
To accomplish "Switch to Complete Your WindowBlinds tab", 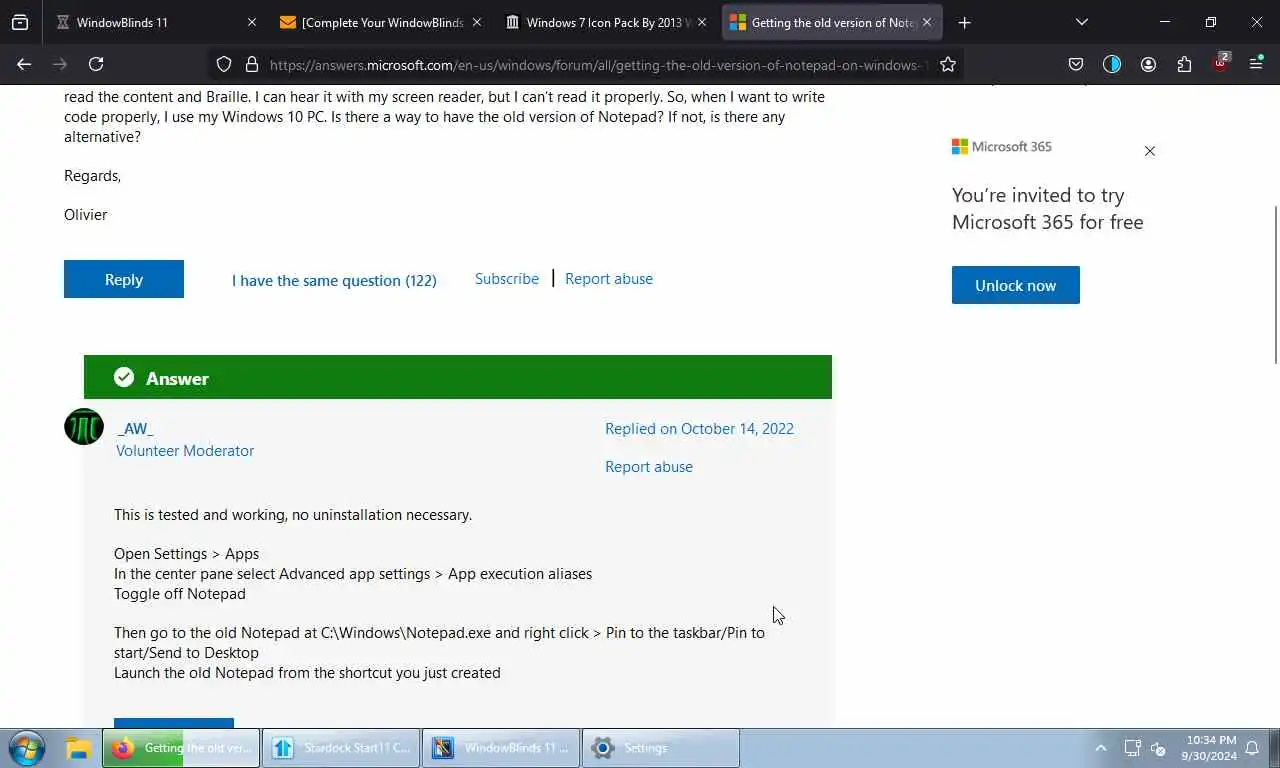I will coord(382,22).
